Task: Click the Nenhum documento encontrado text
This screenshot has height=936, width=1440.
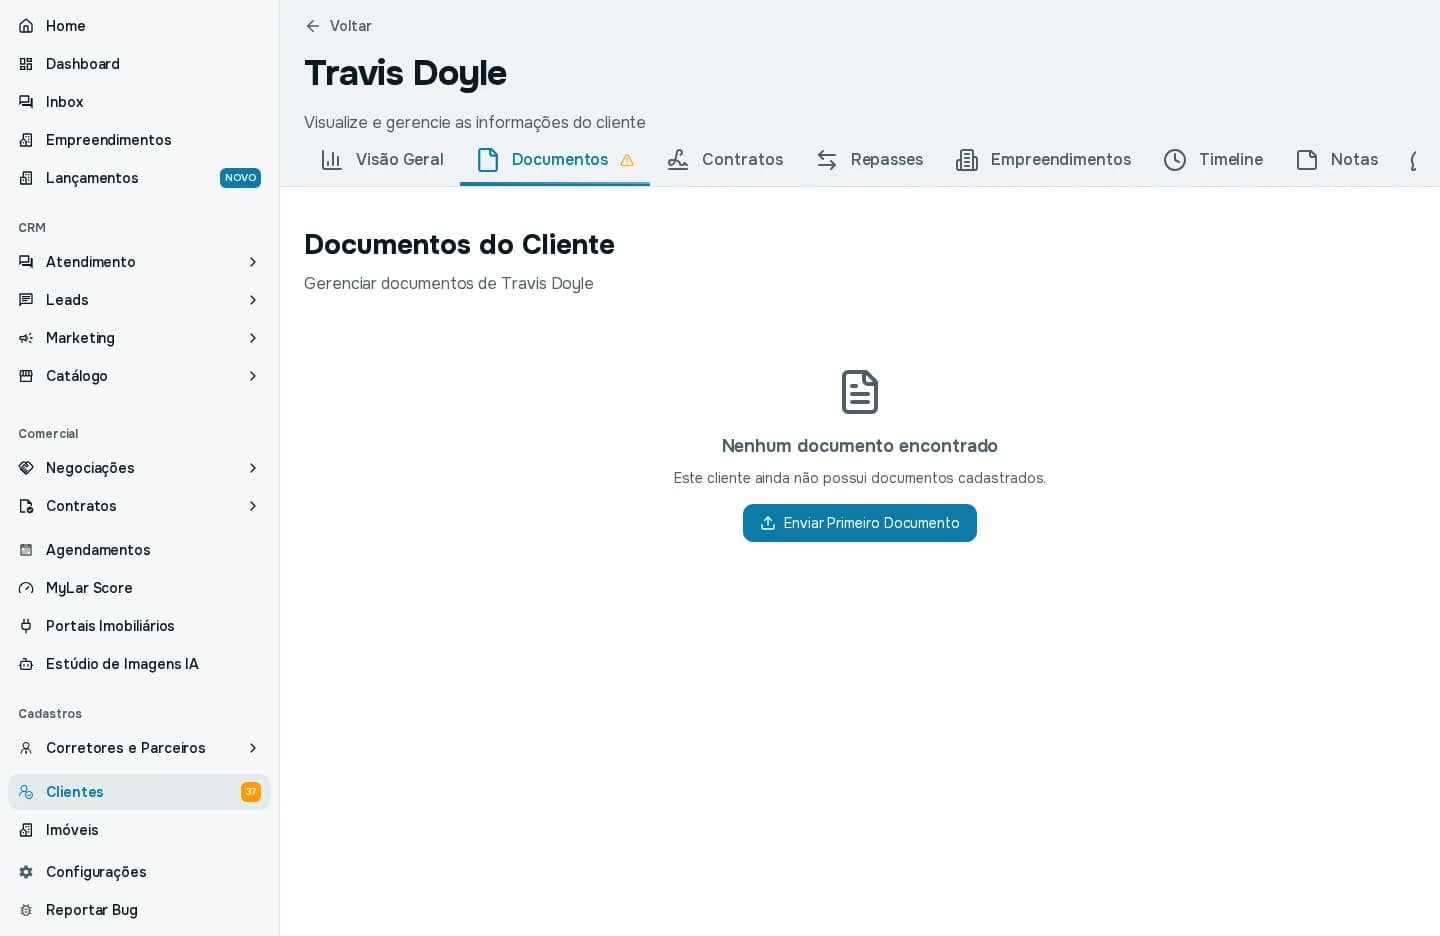Action: [x=860, y=446]
